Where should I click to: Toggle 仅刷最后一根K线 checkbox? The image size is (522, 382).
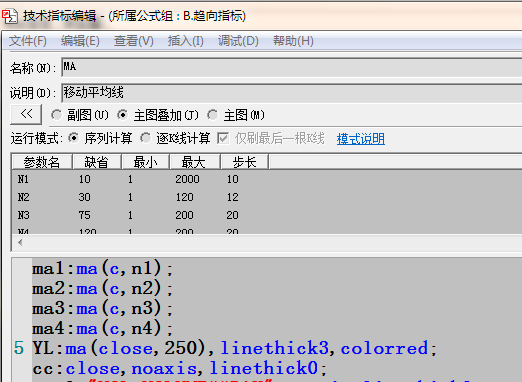[223, 138]
